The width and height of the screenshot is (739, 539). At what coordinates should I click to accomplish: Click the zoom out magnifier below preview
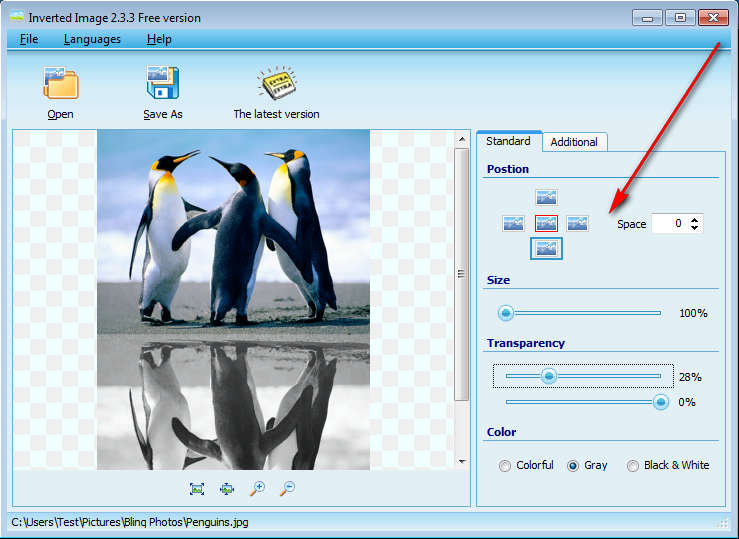pyautogui.click(x=287, y=488)
